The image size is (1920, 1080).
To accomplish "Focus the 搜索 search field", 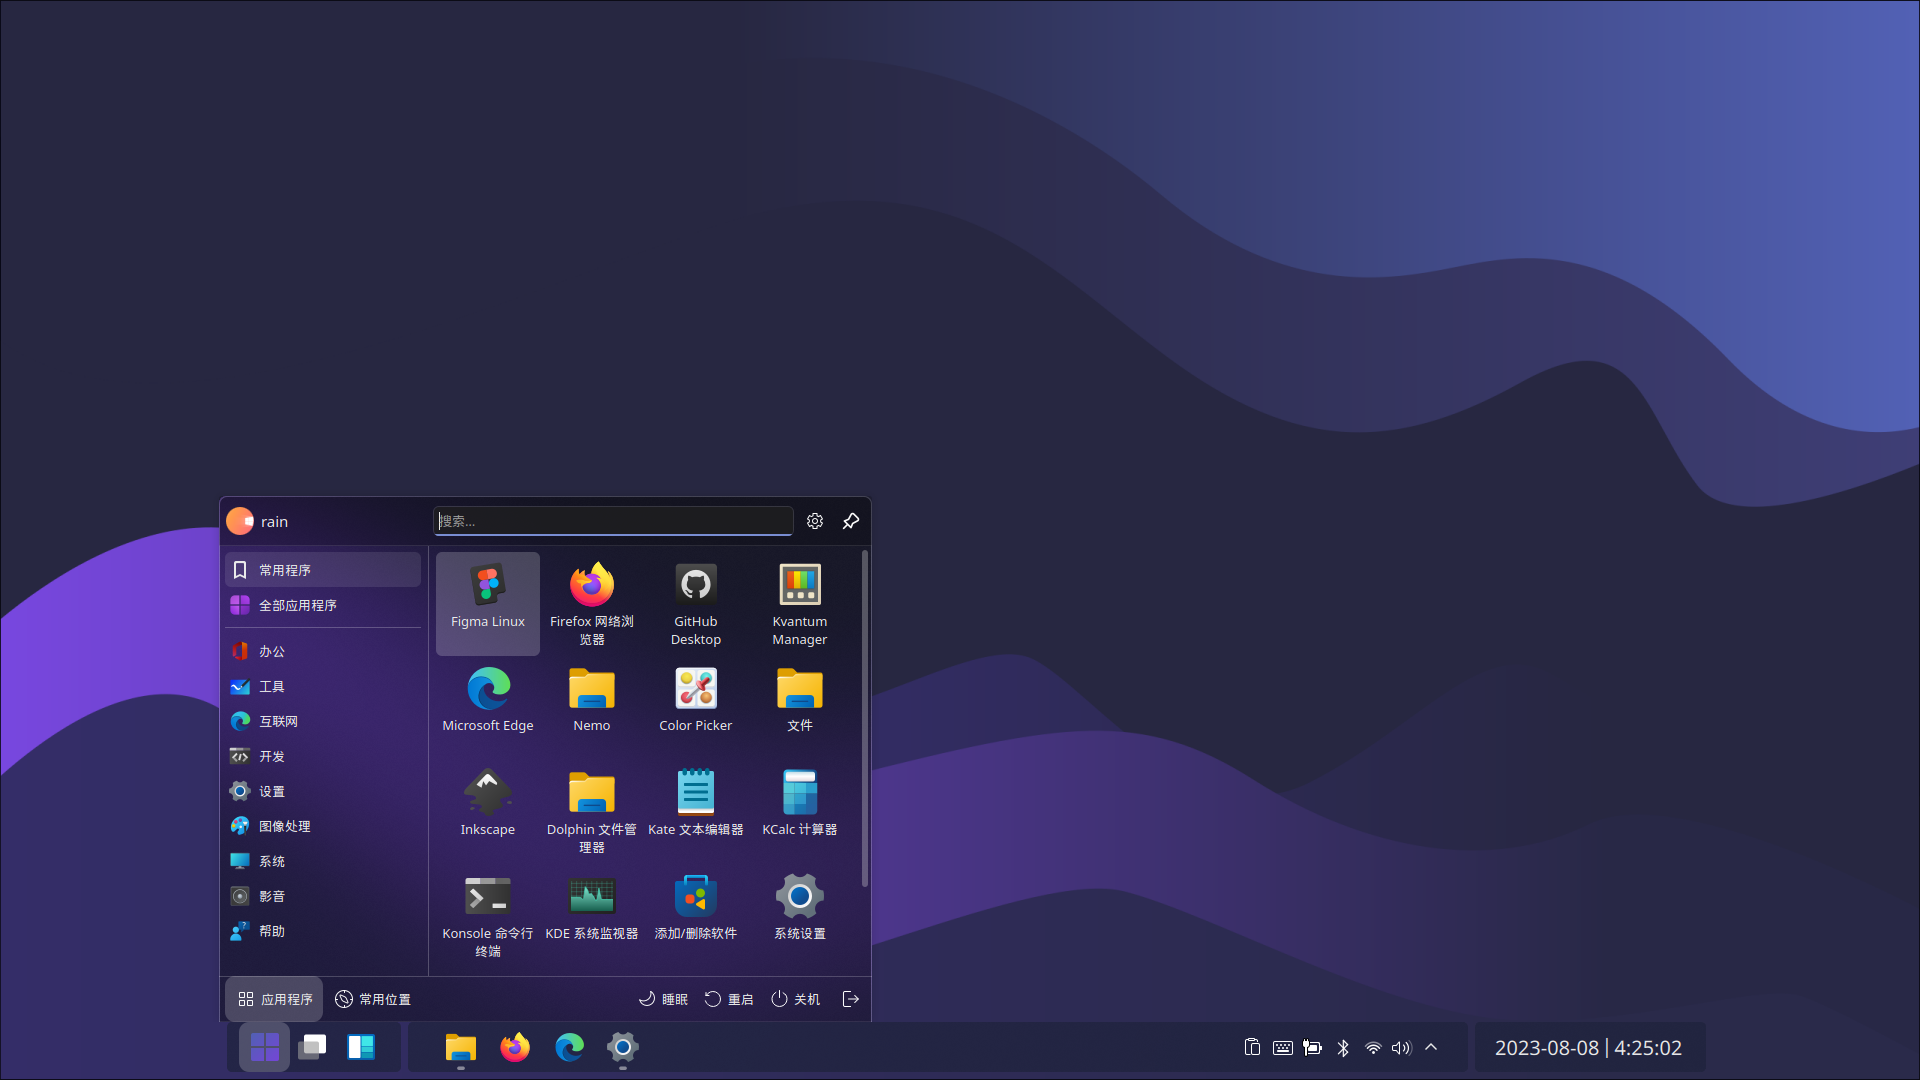I will pos(613,521).
